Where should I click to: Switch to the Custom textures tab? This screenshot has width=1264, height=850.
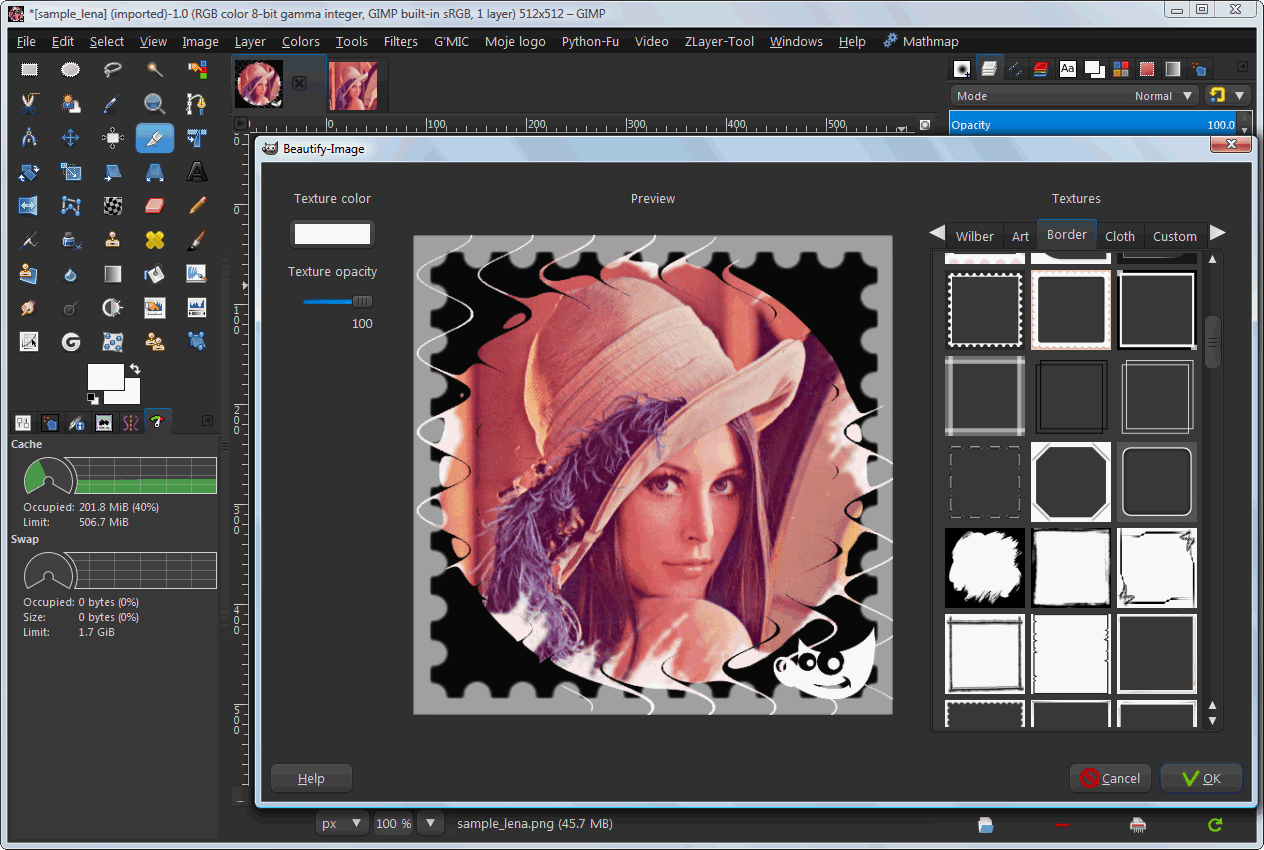pos(1175,236)
